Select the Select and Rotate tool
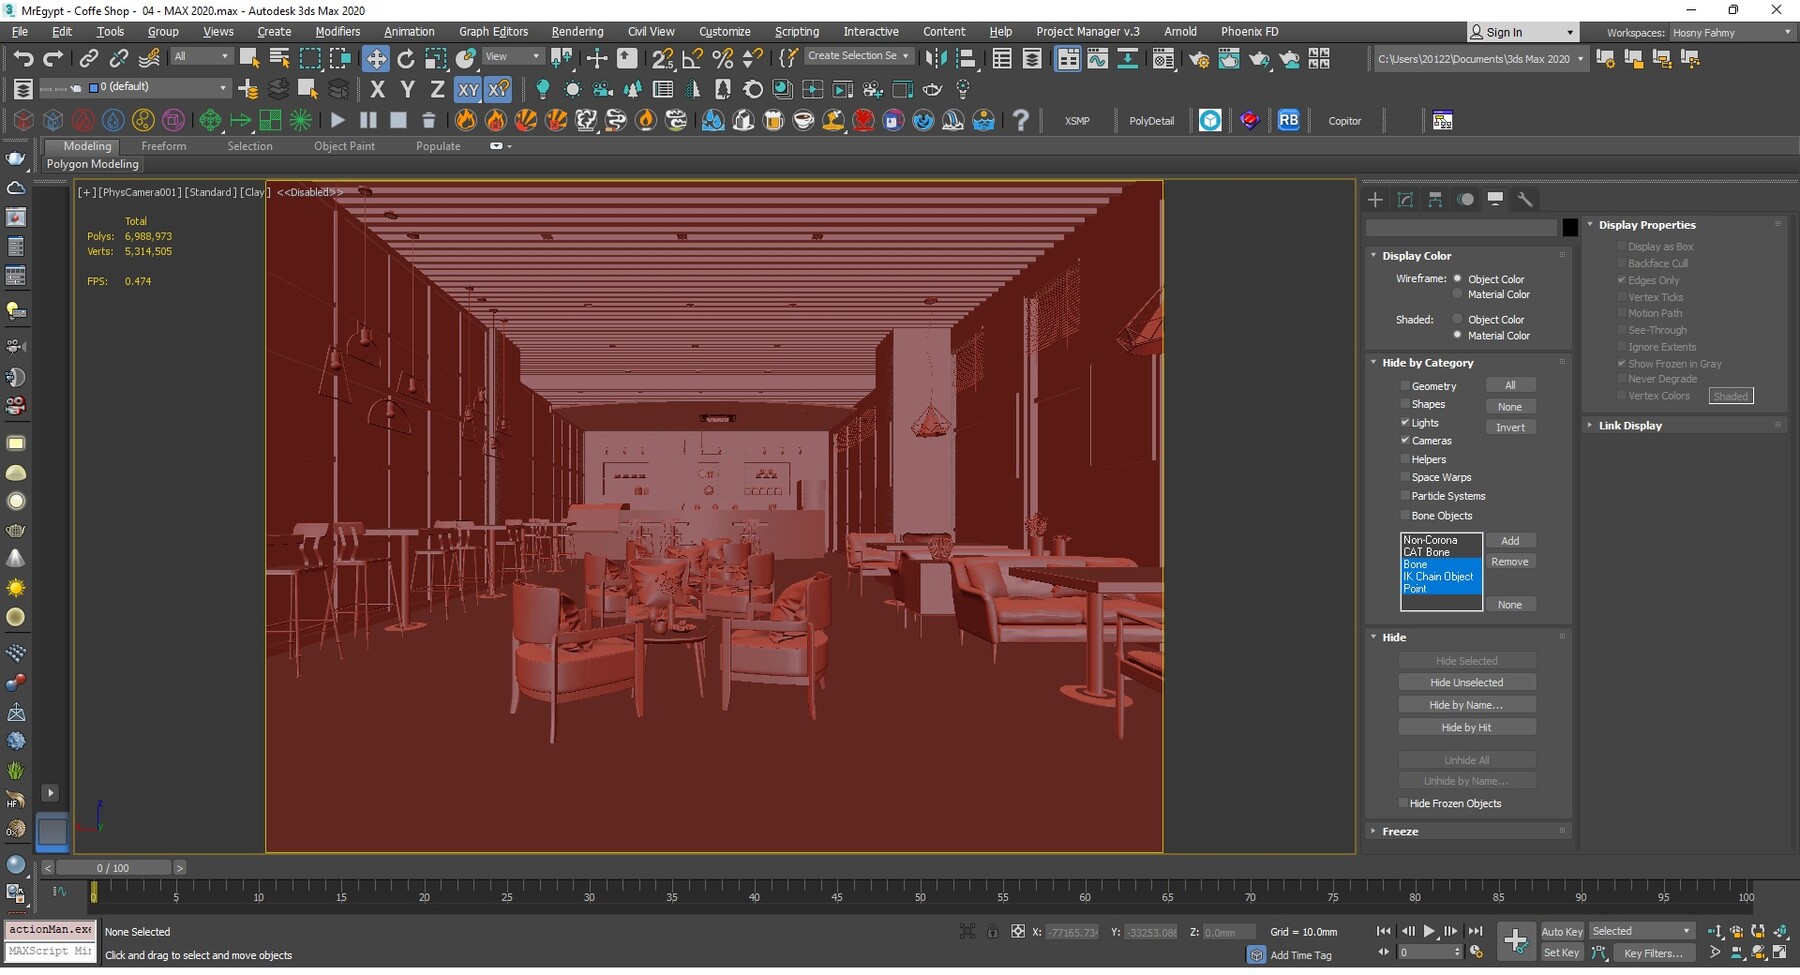This screenshot has width=1800, height=975. point(406,58)
